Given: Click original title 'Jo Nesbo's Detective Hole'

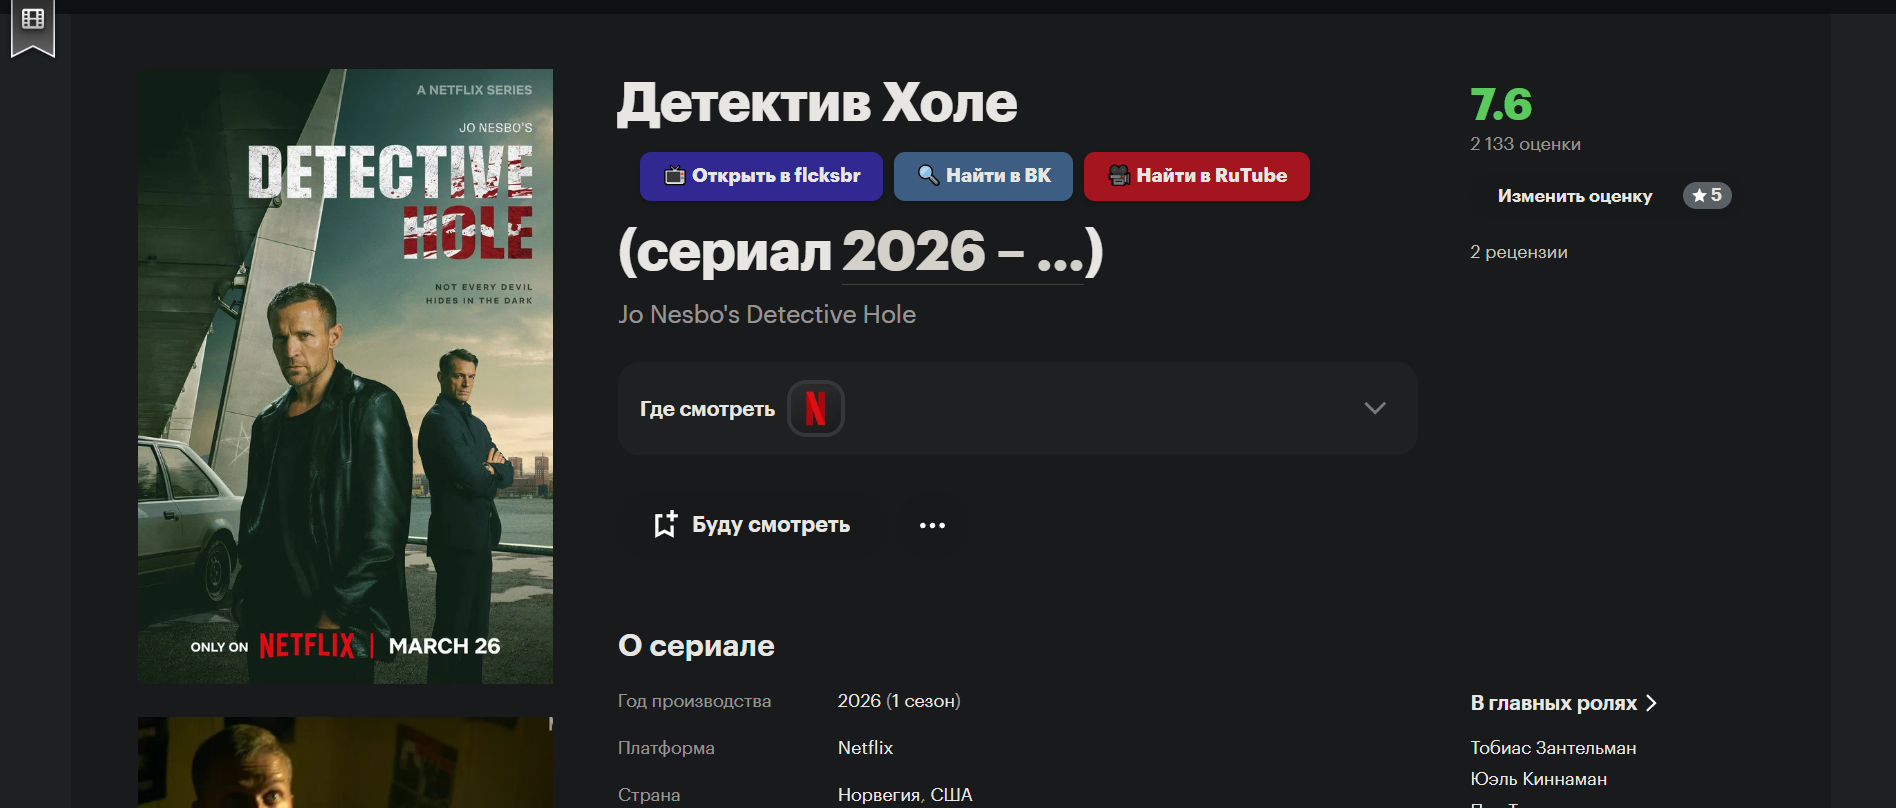Looking at the screenshot, I should tap(767, 314).
